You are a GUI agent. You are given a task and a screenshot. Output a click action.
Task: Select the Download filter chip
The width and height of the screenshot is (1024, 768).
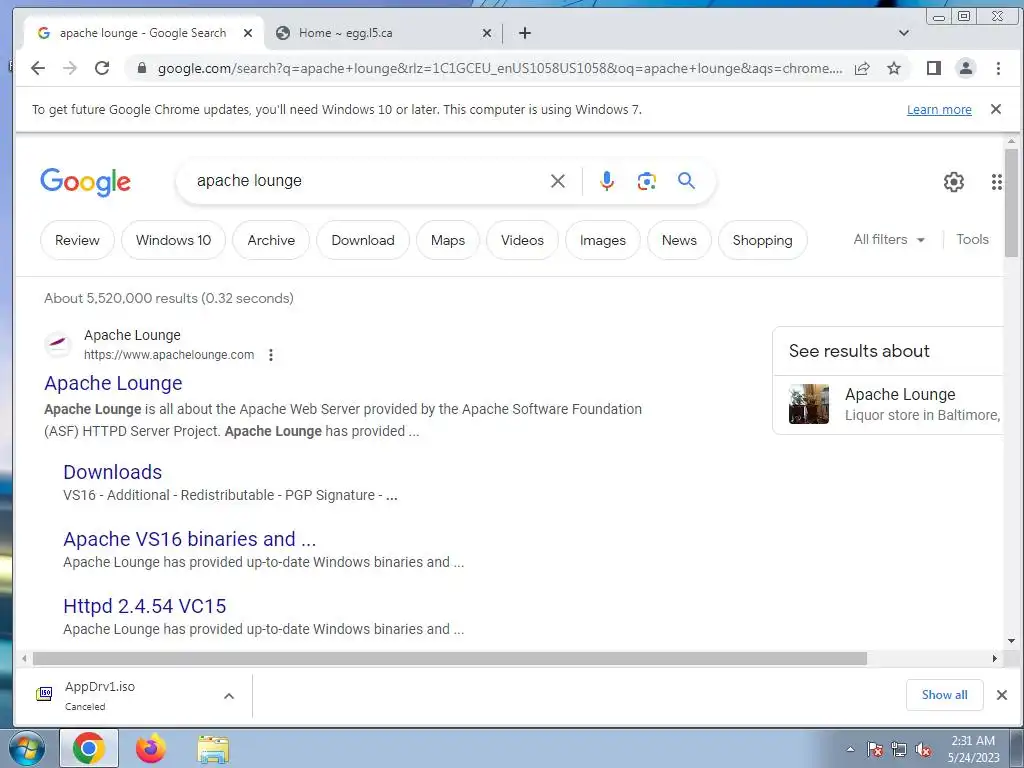[363, 240]
